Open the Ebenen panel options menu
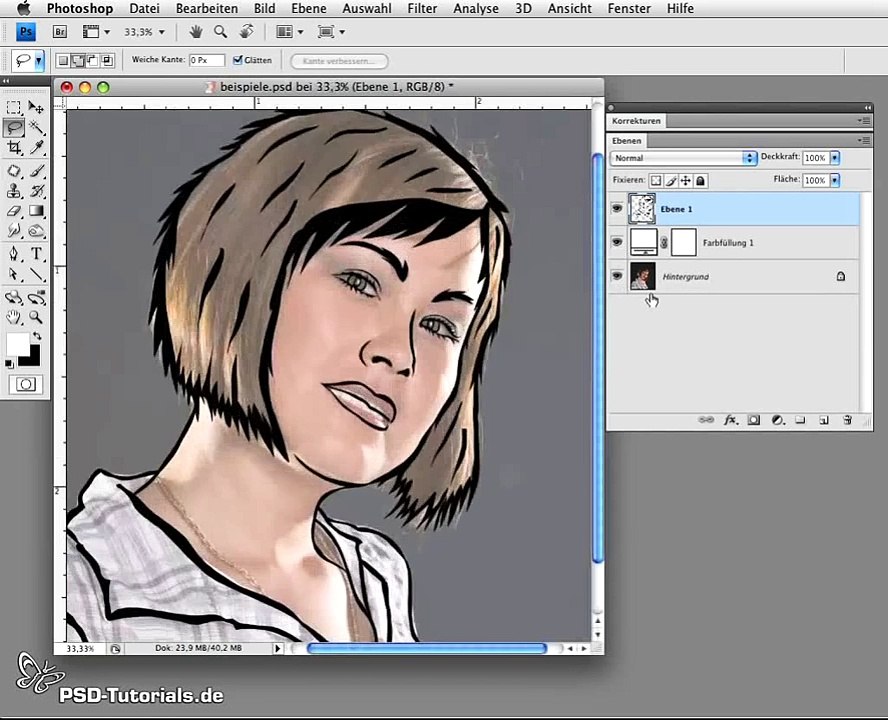Viewport: 888px width, 720px height. [864, 140]
